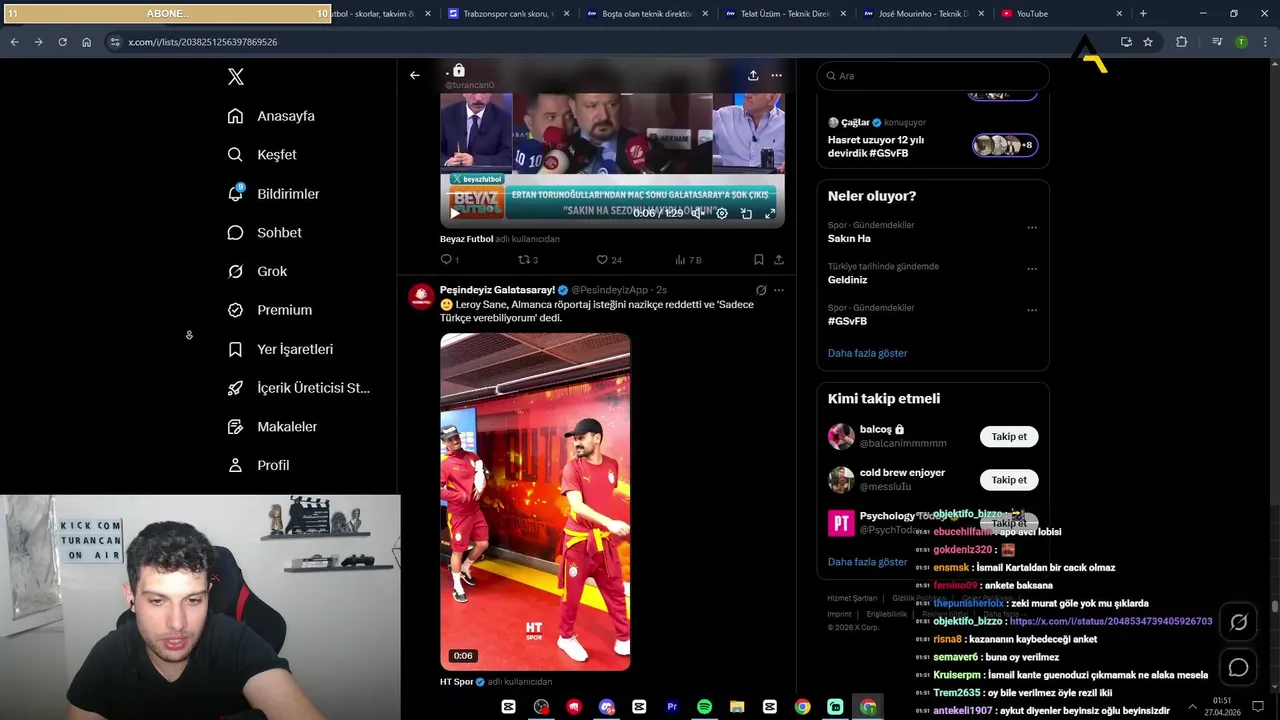Switch to Boşta olan teknik direktör tab
Viewport: 1280px width, 720px height.
pyautogui.click(x=646, y=14)
